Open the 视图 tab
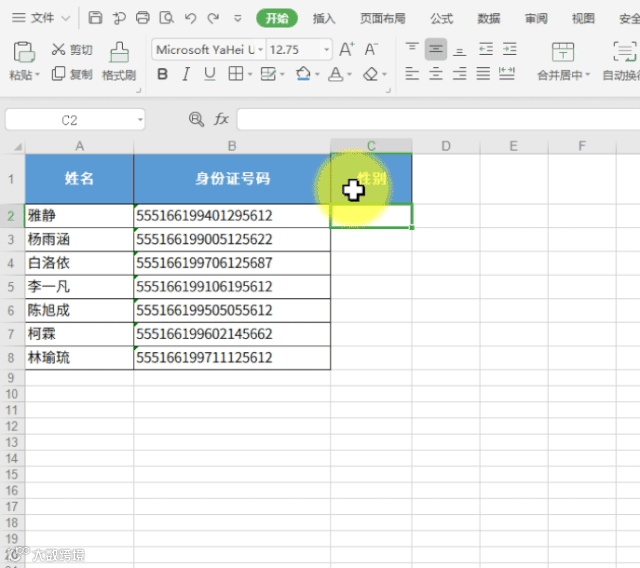The height and width of the screenshot is (568, 640). pyautogui.click(x=583, y=18)
